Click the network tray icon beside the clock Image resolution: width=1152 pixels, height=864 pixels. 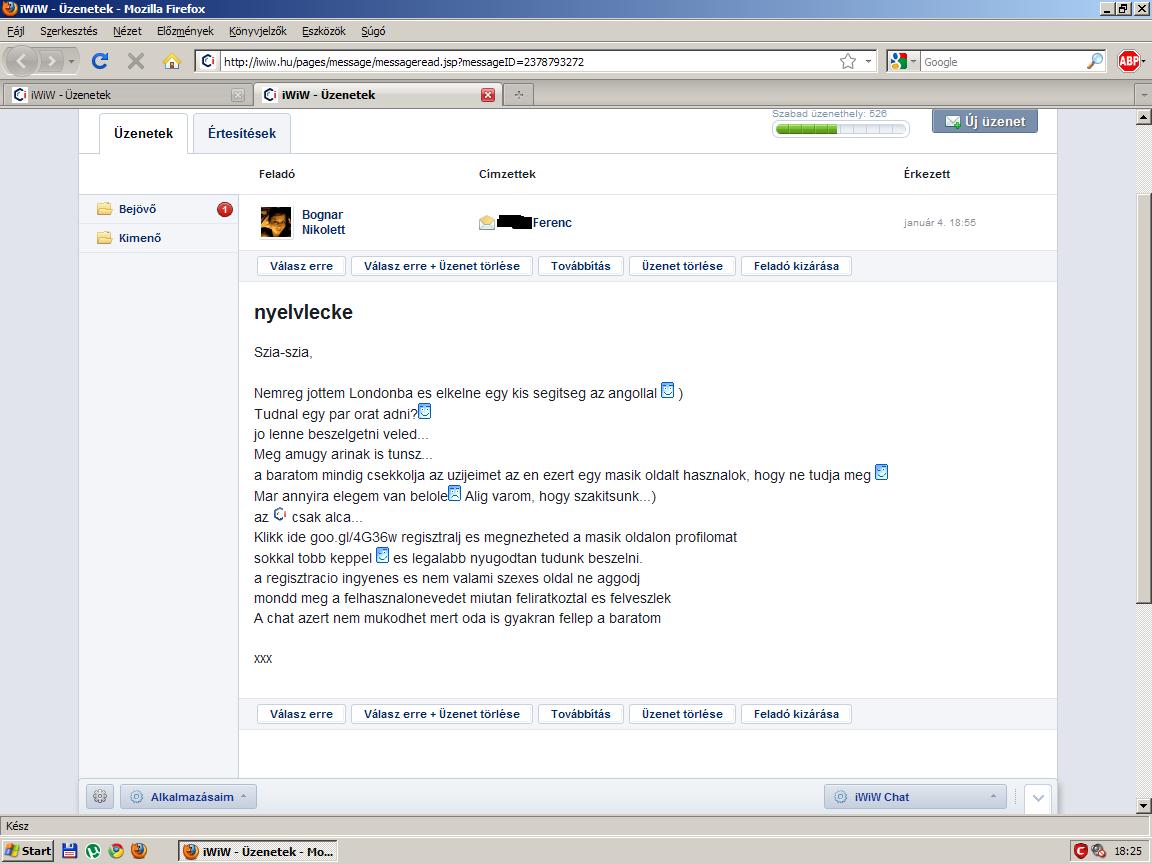1098,851
